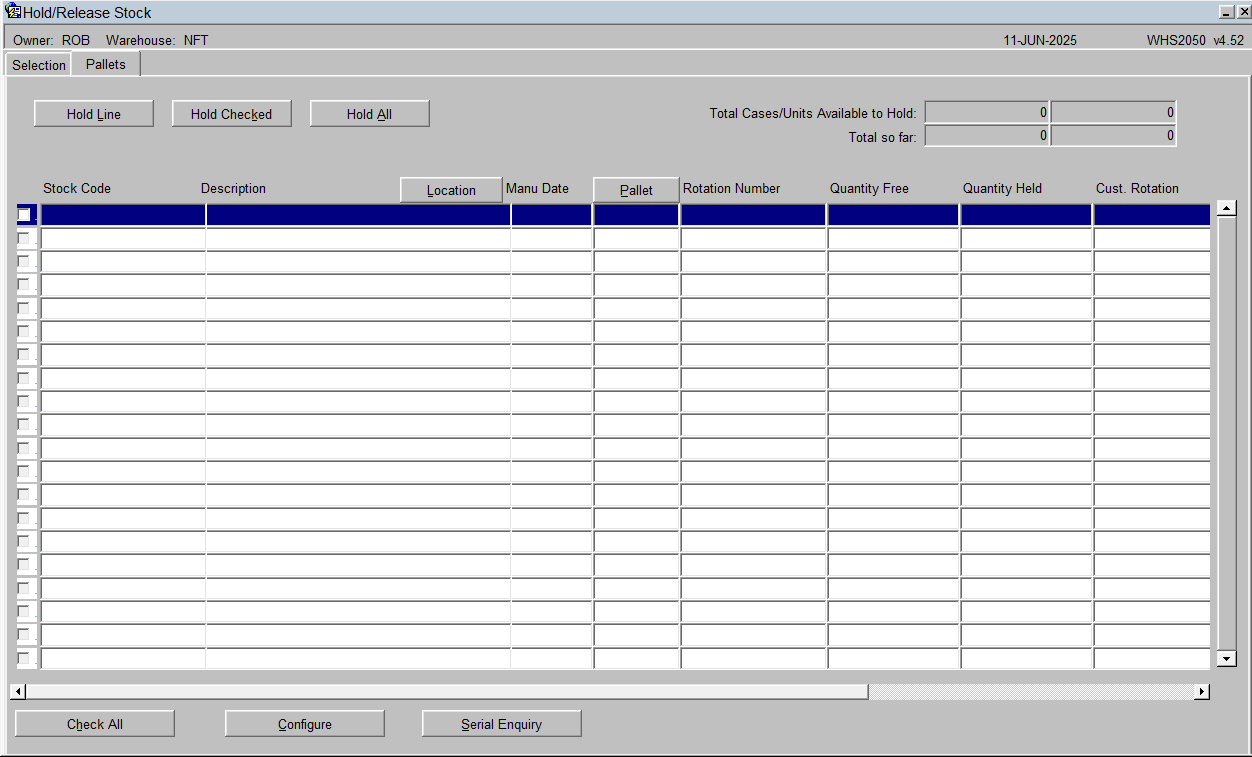Click the vertical scrollbar down arrow
This screenshot has width=1252, height=757.
point(1227,658)
